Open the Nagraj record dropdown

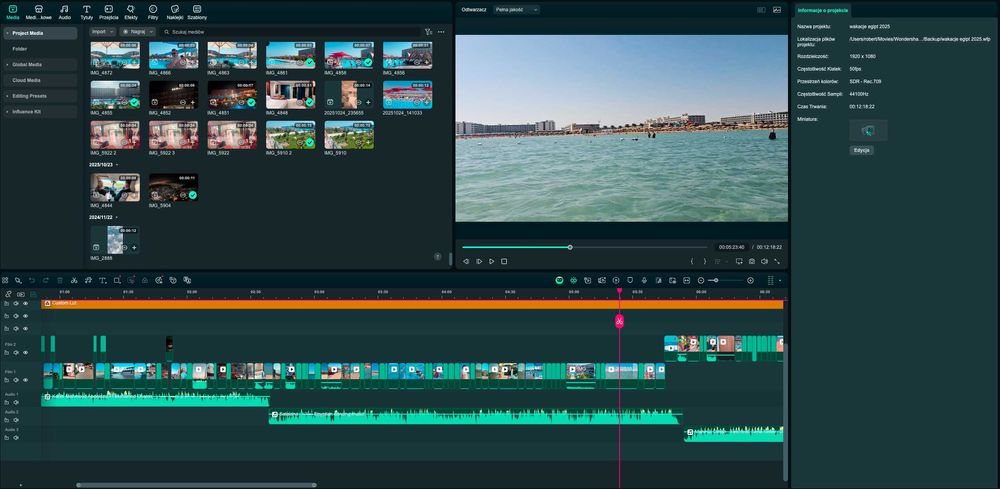tap(137, 31)
